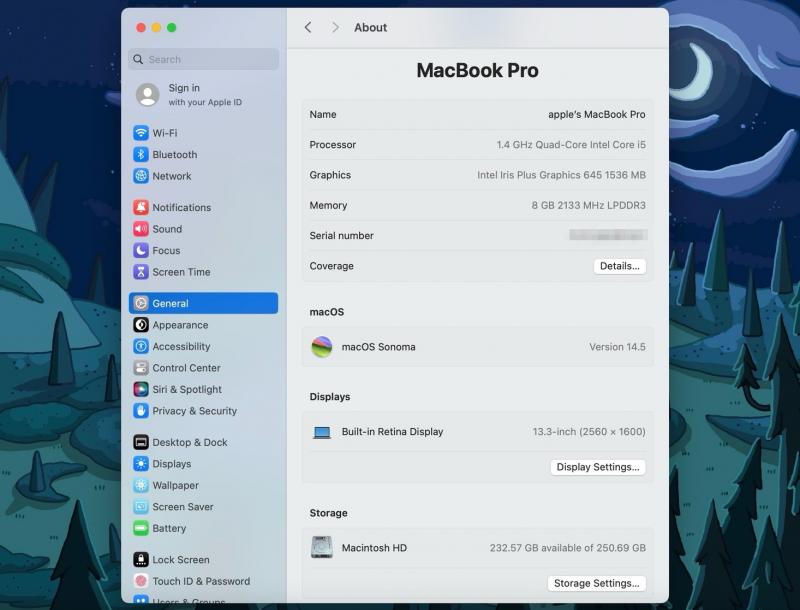Select Network label in sidebar
Viewport: 800px width, 610px height.
[172, 176]
